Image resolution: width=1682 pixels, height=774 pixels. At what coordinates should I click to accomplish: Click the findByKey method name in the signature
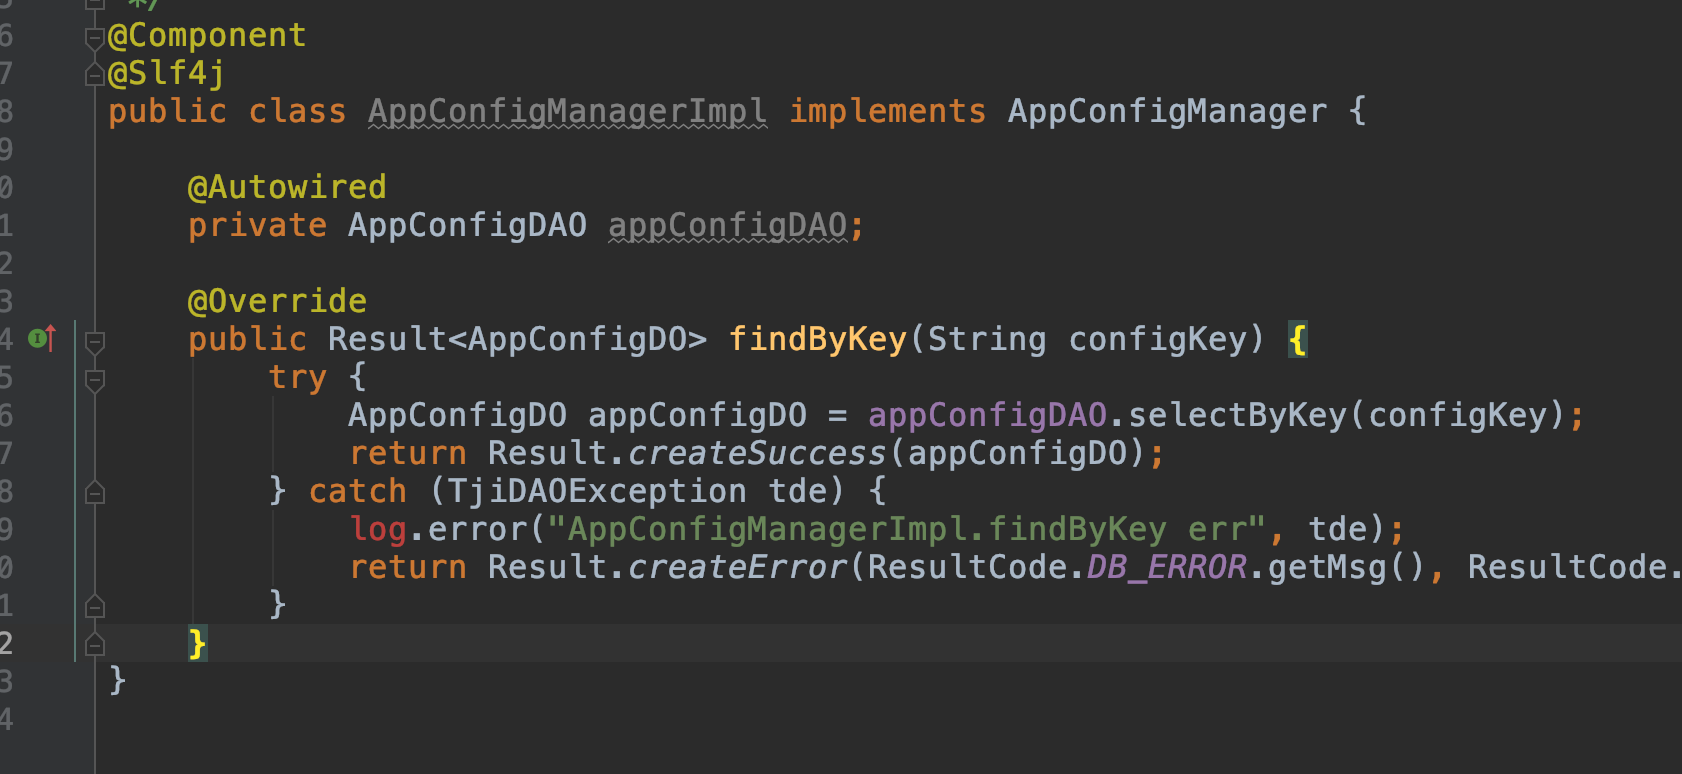coord(817,339)
